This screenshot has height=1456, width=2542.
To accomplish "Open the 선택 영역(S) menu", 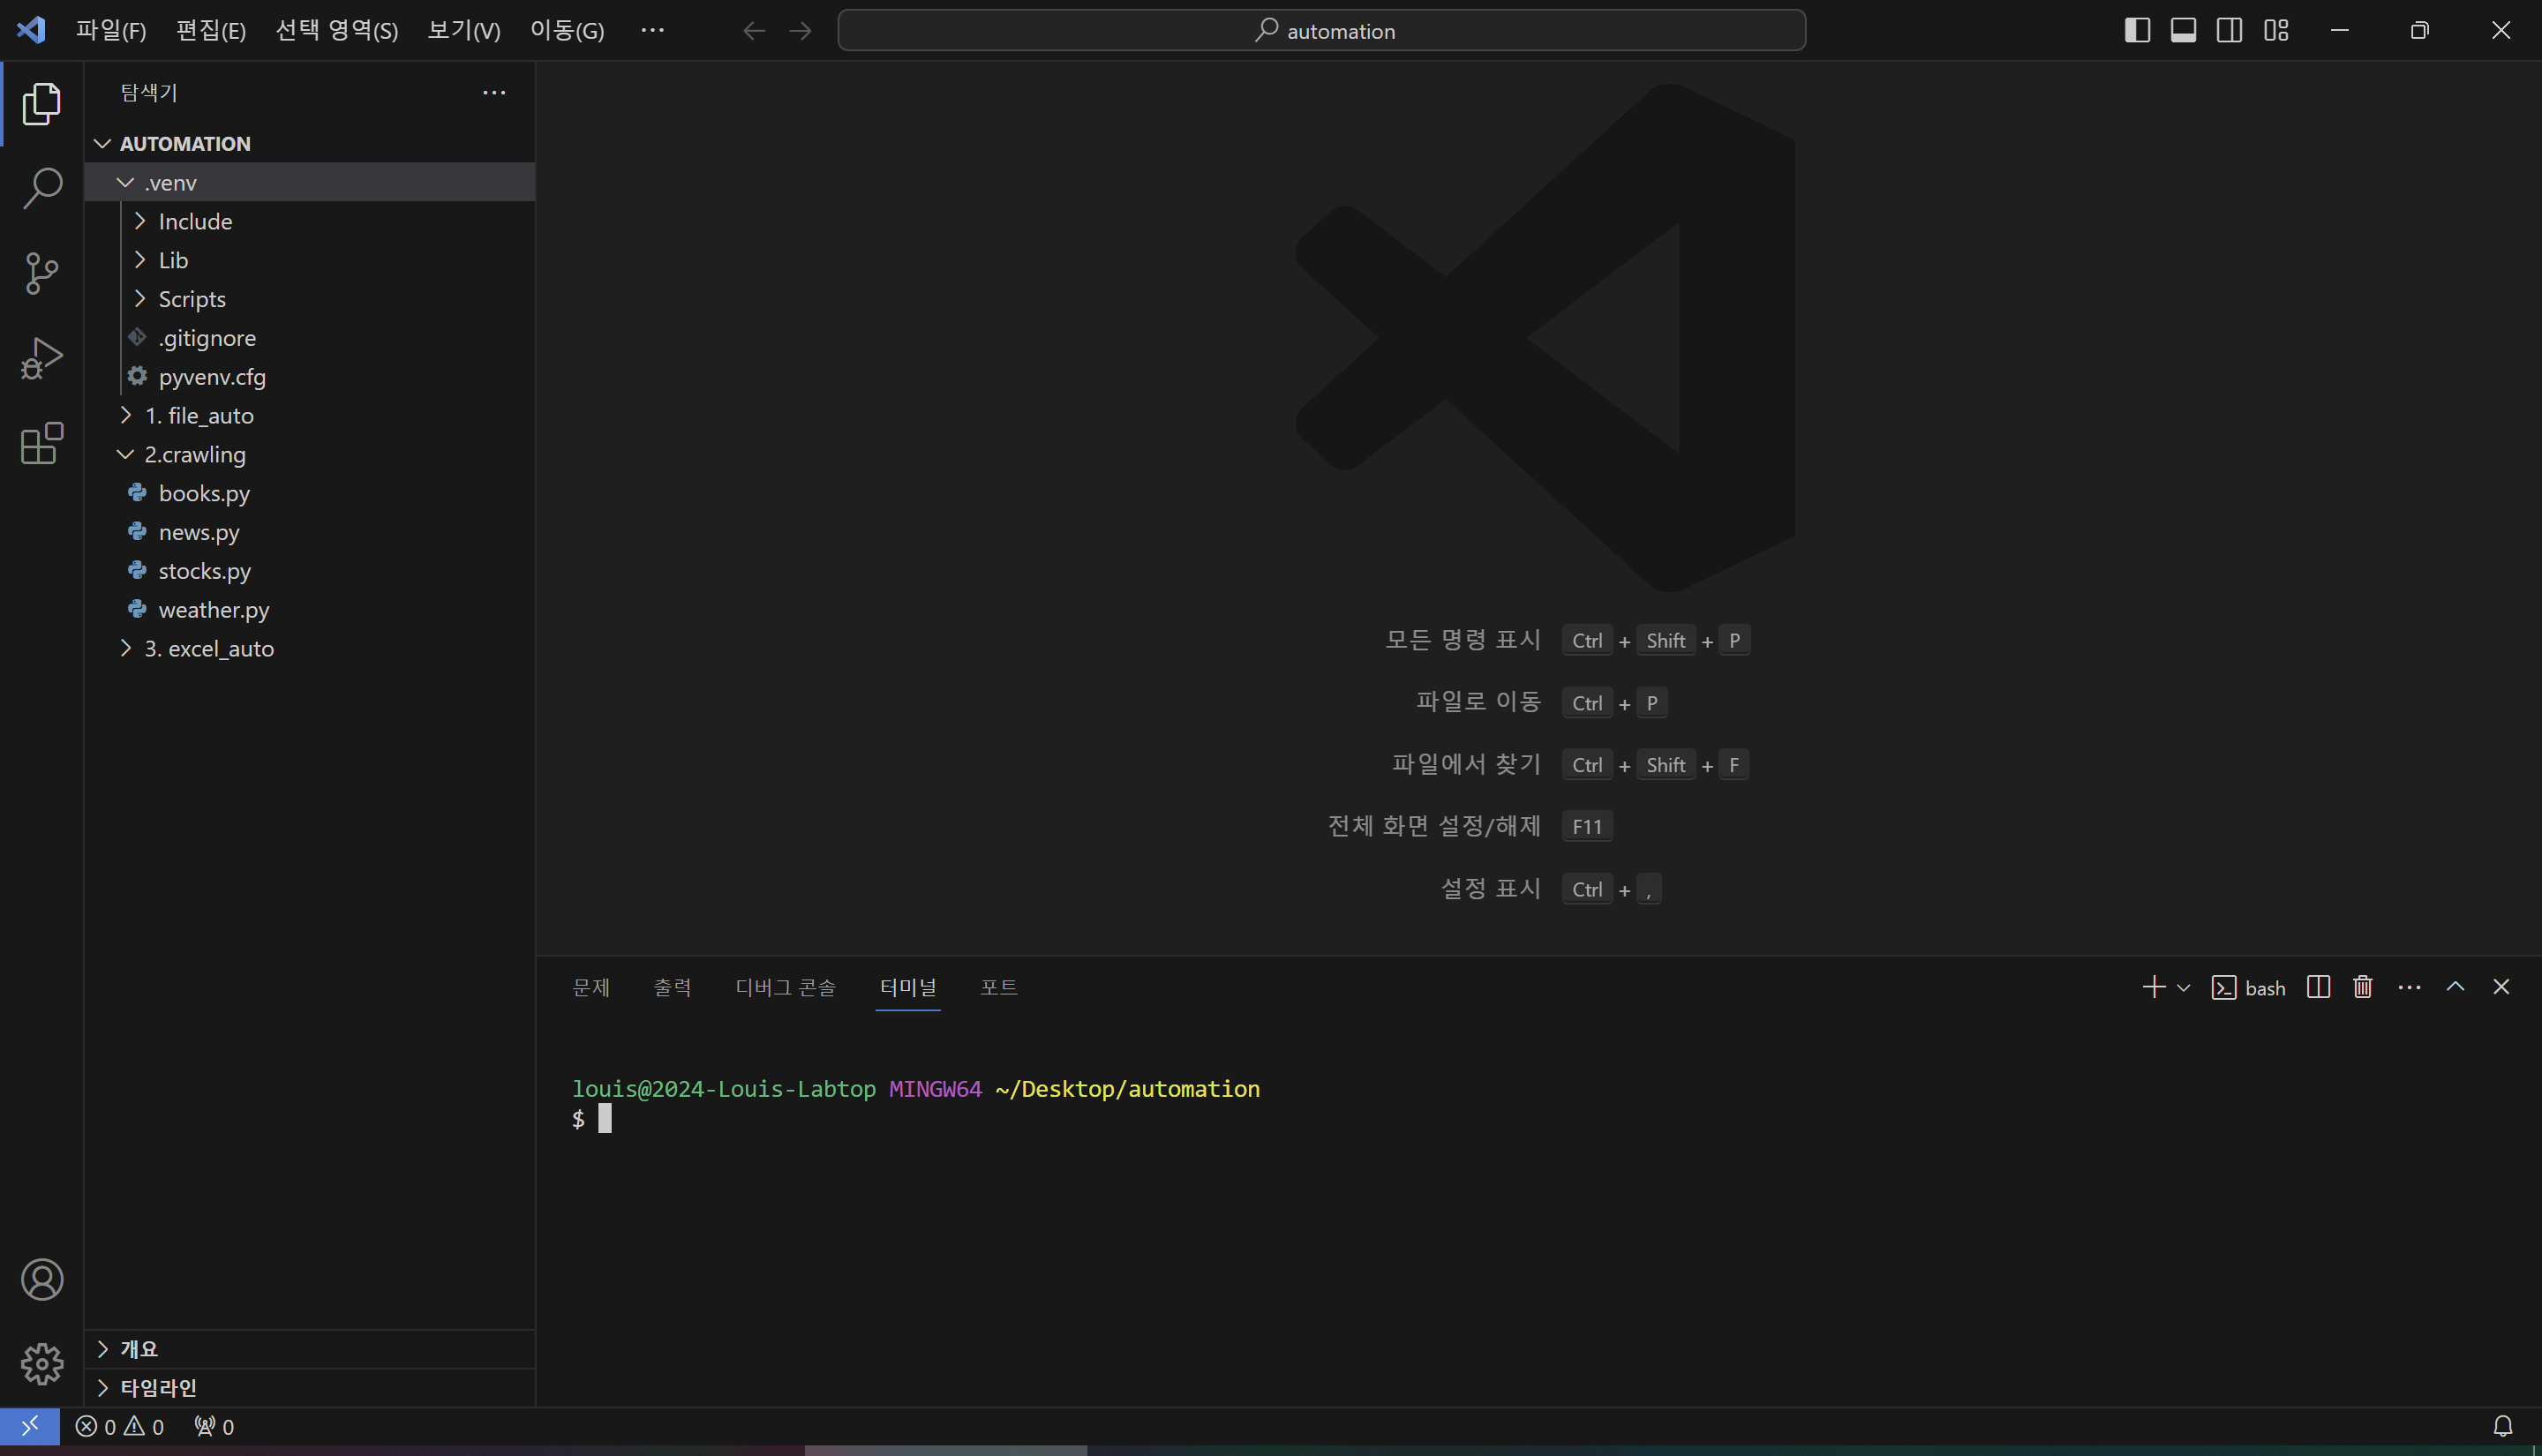I will (x=337, y=31).
